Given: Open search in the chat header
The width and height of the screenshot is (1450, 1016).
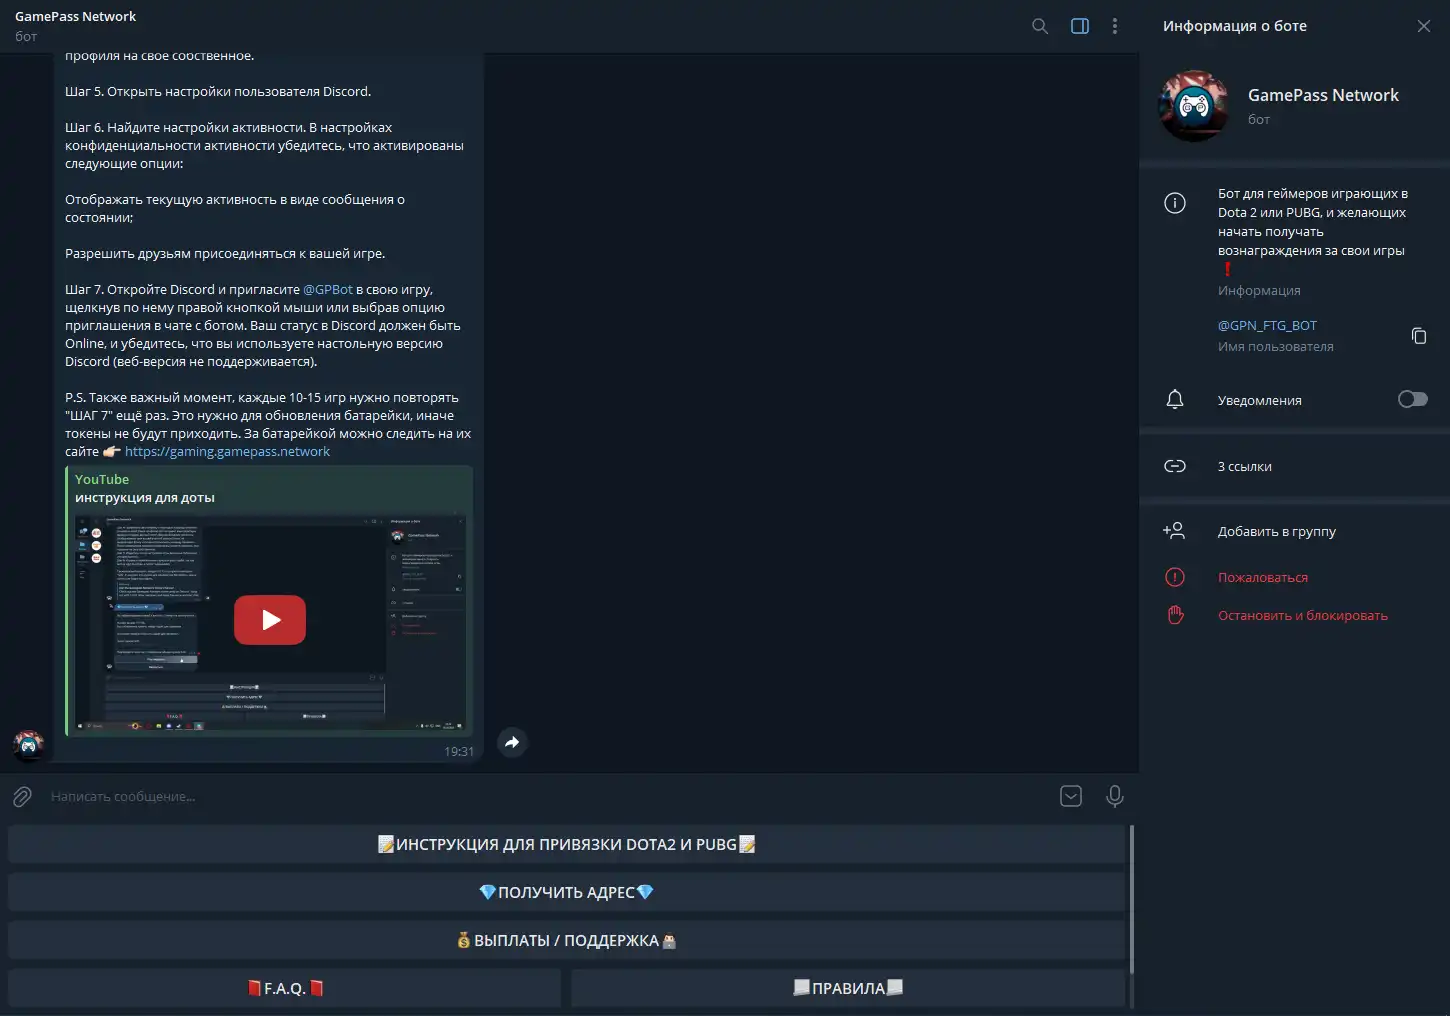Looking at the screenshot, I should [x=1040, y=26].
